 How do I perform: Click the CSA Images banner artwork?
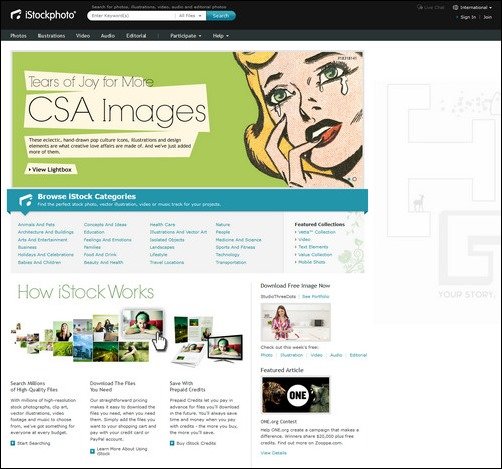click(188, 119)
